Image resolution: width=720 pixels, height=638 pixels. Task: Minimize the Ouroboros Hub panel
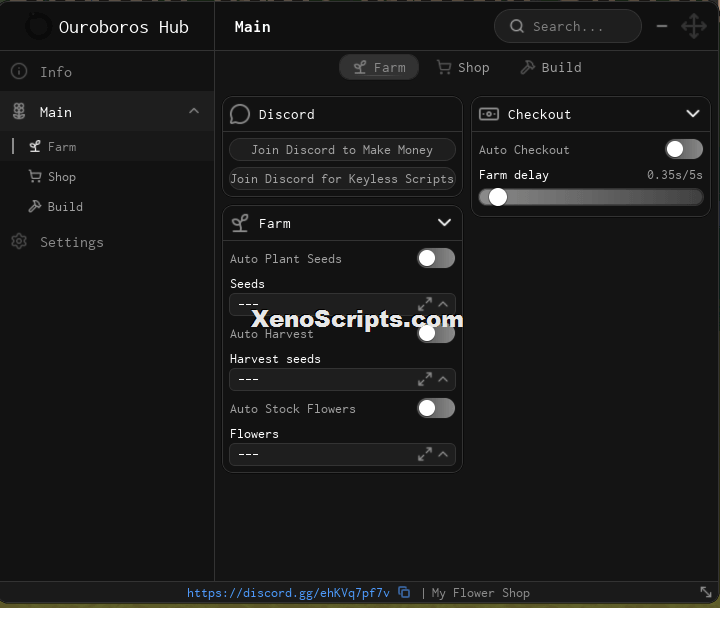[662, 26]
